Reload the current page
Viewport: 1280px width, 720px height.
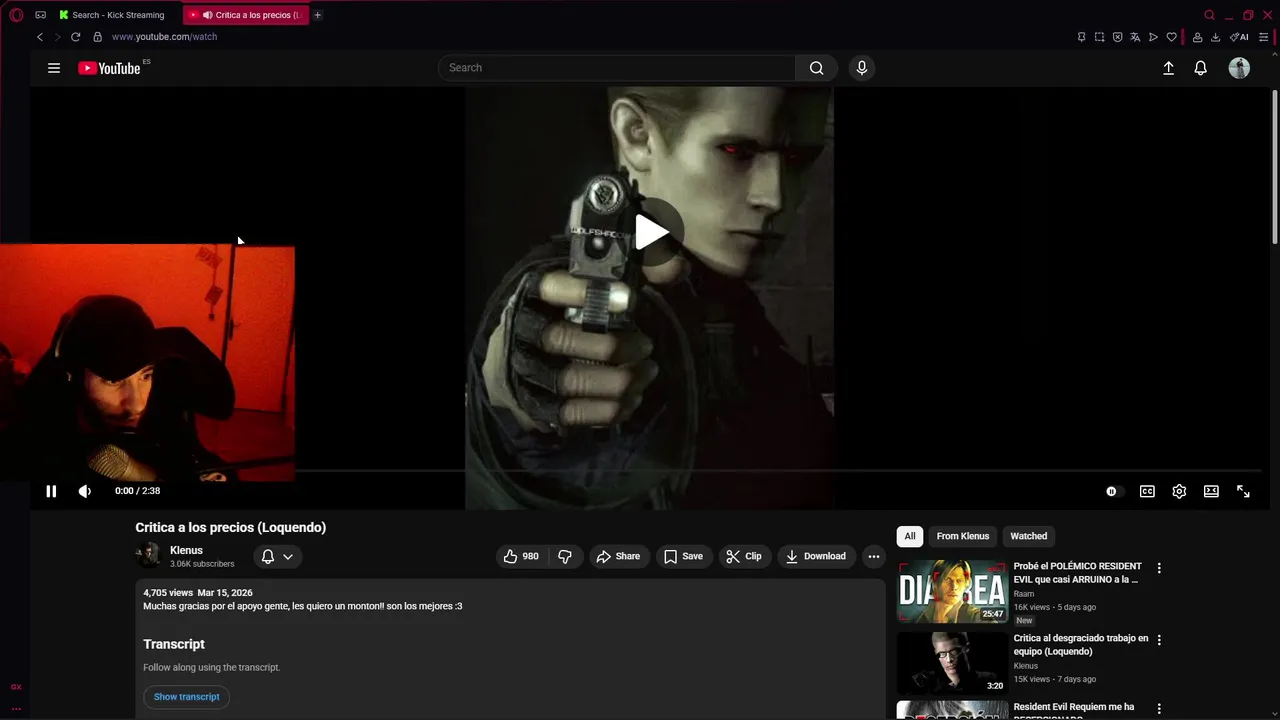75,37
